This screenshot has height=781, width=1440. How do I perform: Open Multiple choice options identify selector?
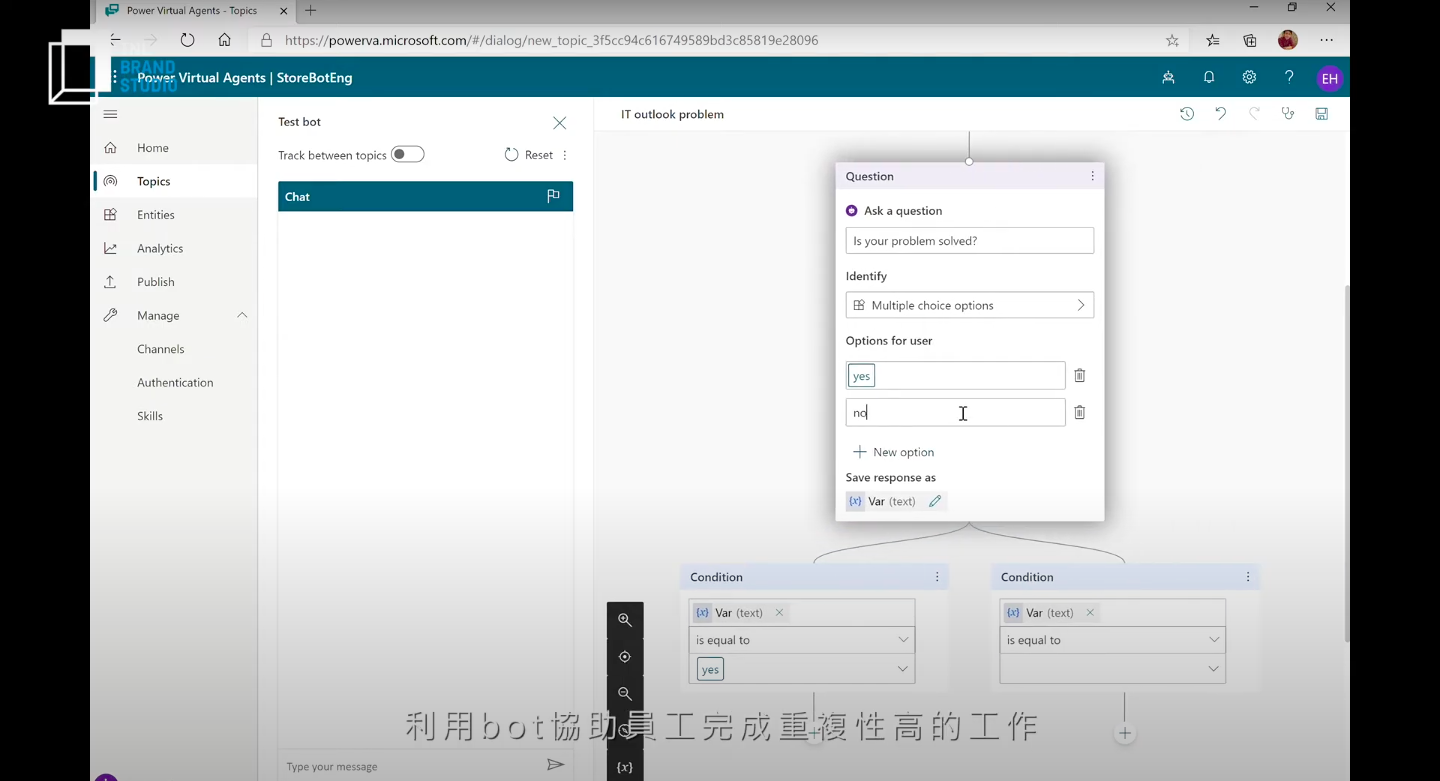(969, 305)
